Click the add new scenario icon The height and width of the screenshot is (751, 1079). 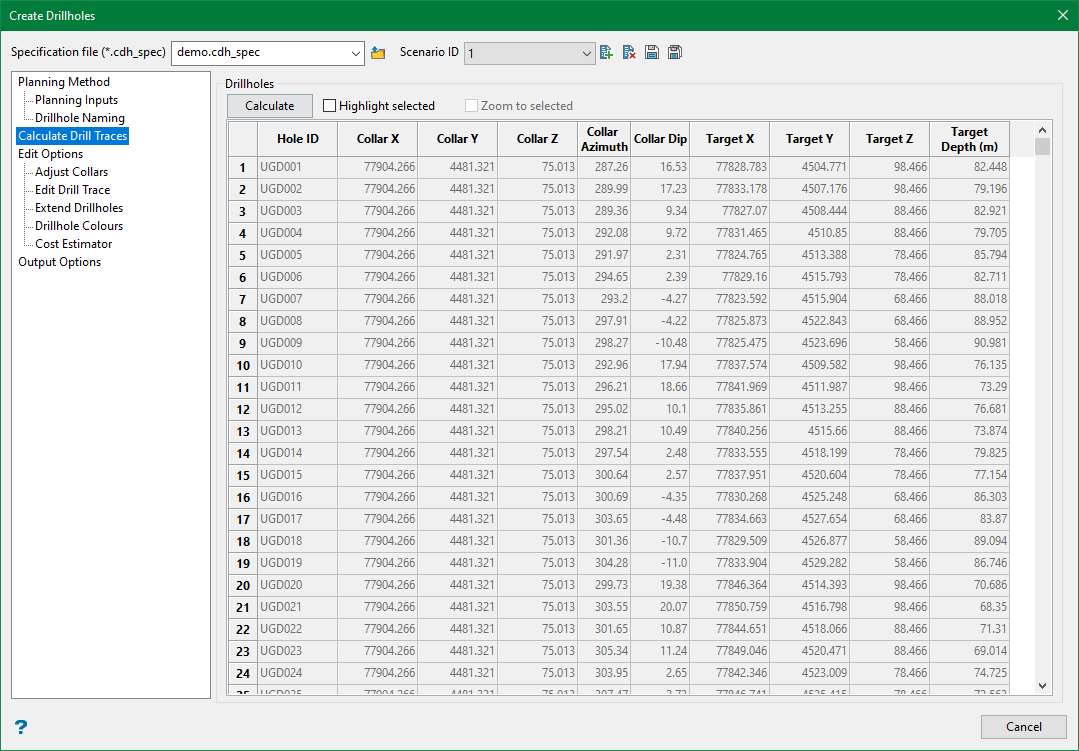[x=606, y=53]
